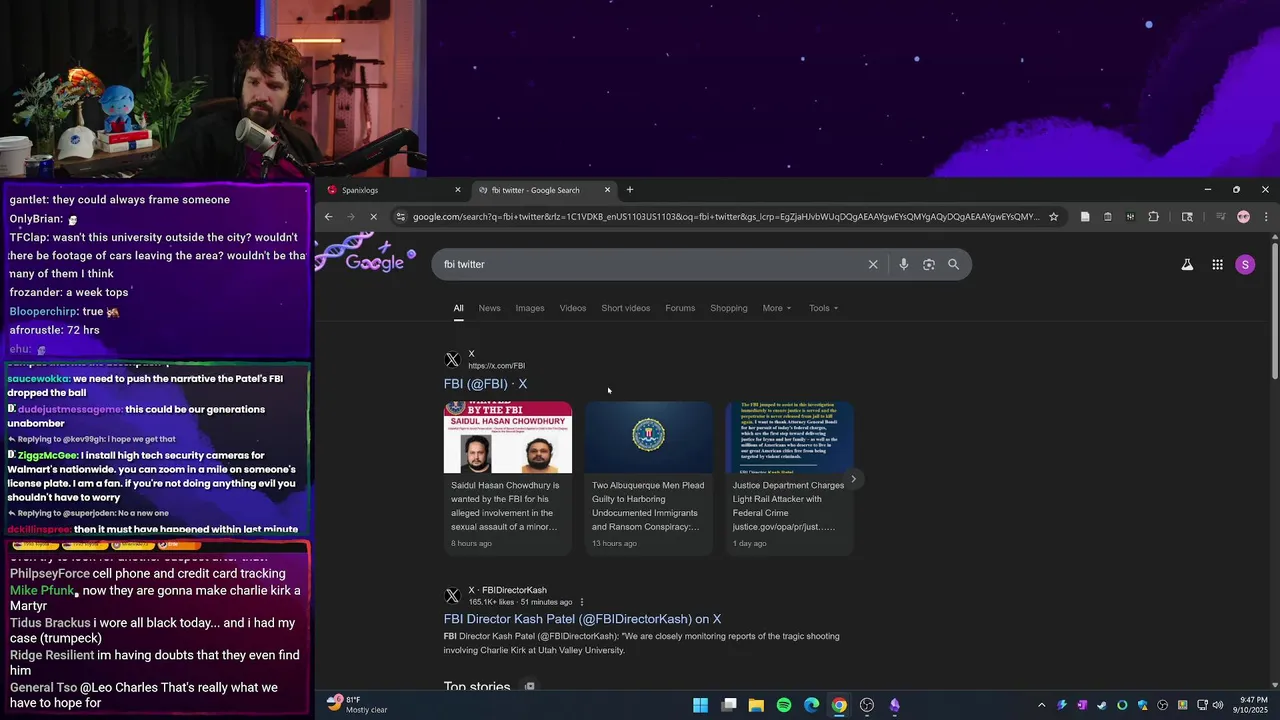Open FBI Director Kash Patel on X link
The height and width of the screenshot is (720, 1280).
tap(582, 619)
